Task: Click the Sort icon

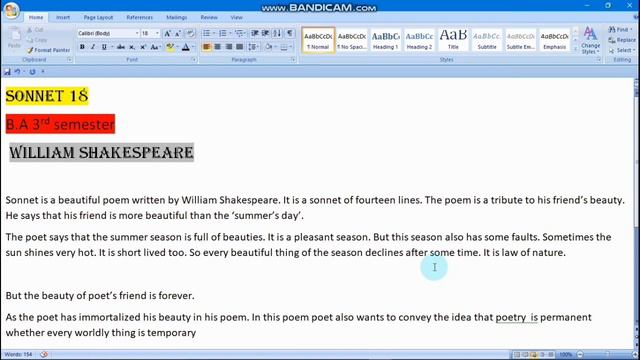Action: 277,33
